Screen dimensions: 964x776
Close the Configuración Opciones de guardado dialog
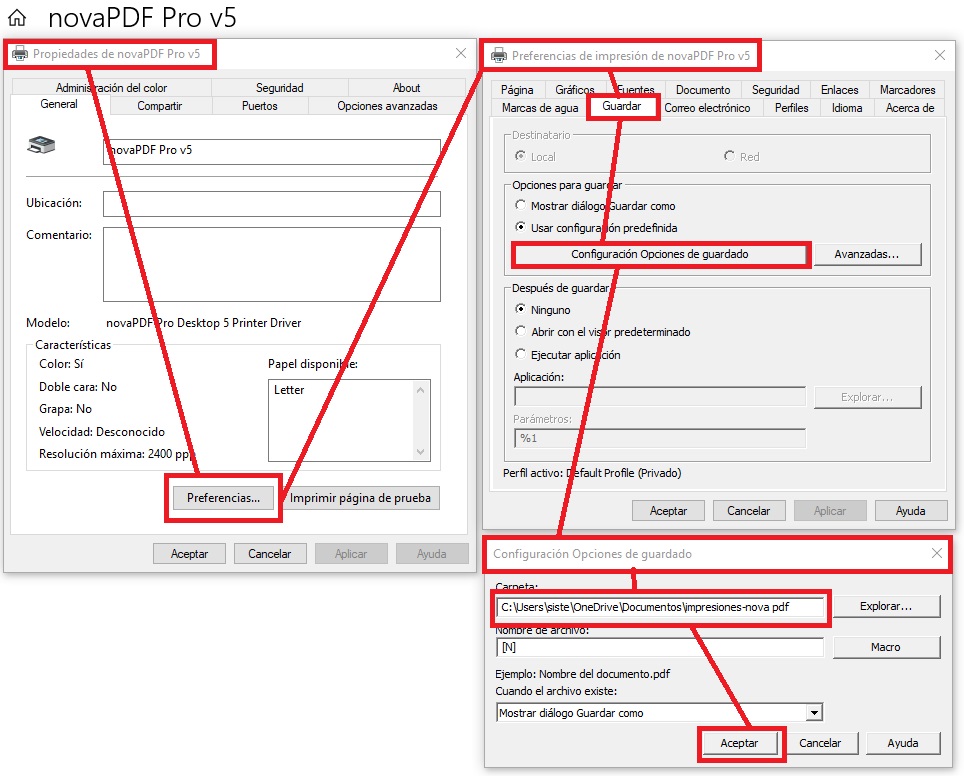(x=936, y=553)
